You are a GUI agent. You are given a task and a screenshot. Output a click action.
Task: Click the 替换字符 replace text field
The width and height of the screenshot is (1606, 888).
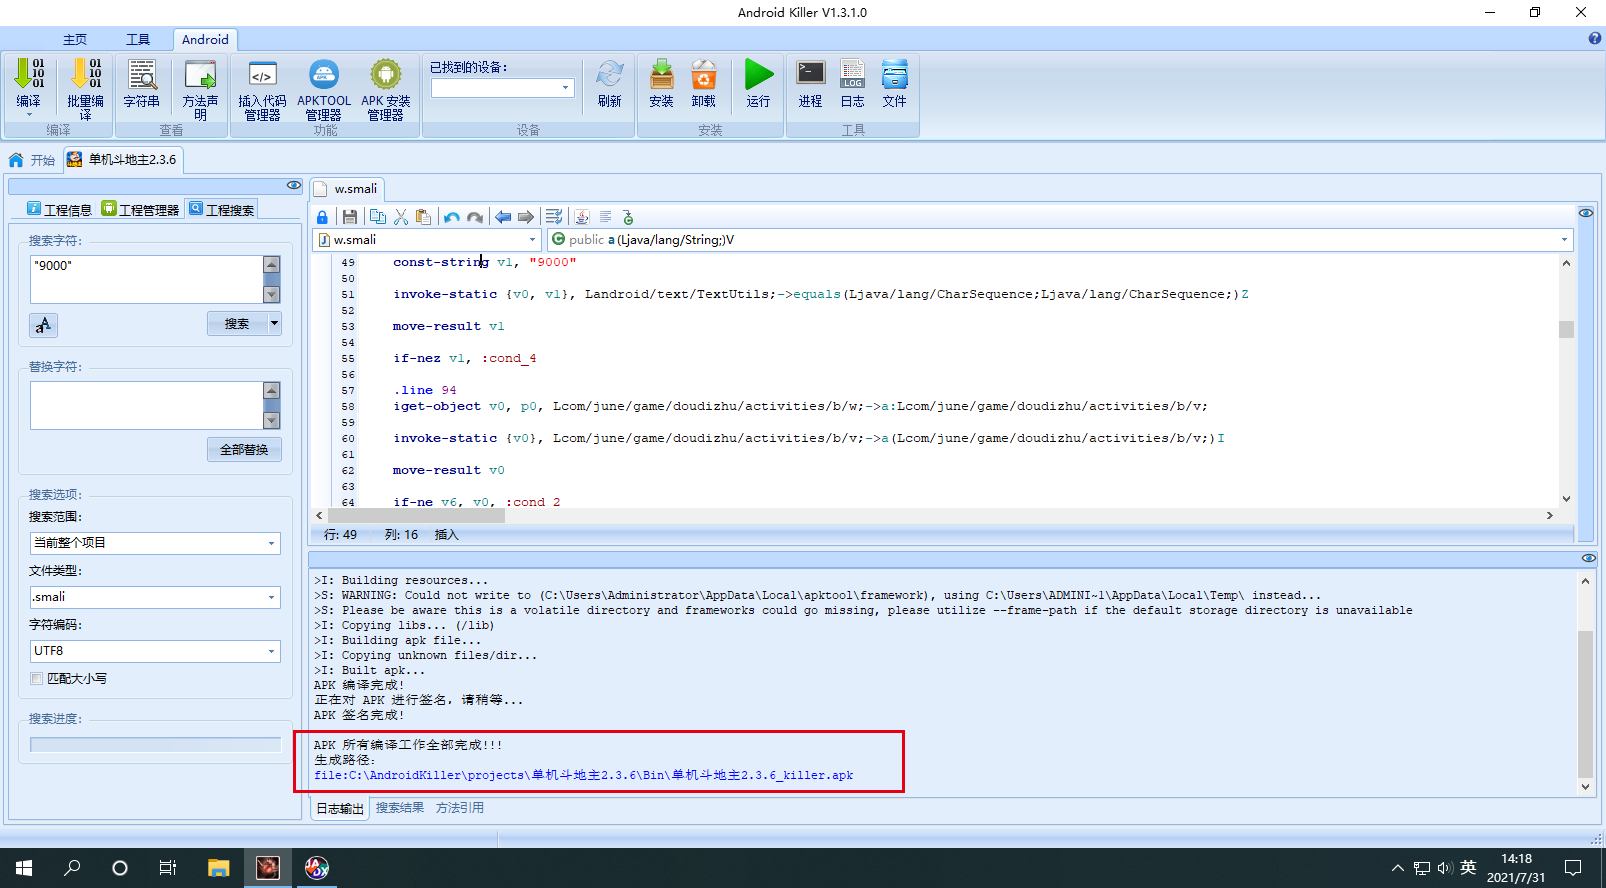point(146,405)
